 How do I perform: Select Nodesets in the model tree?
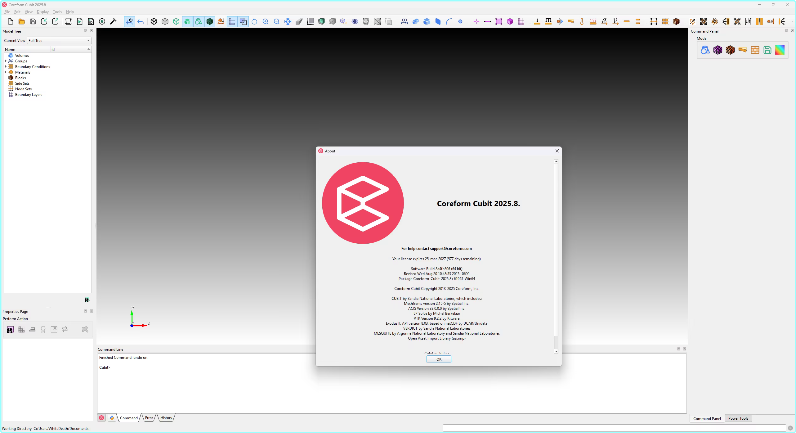click(x=22, y=89)
